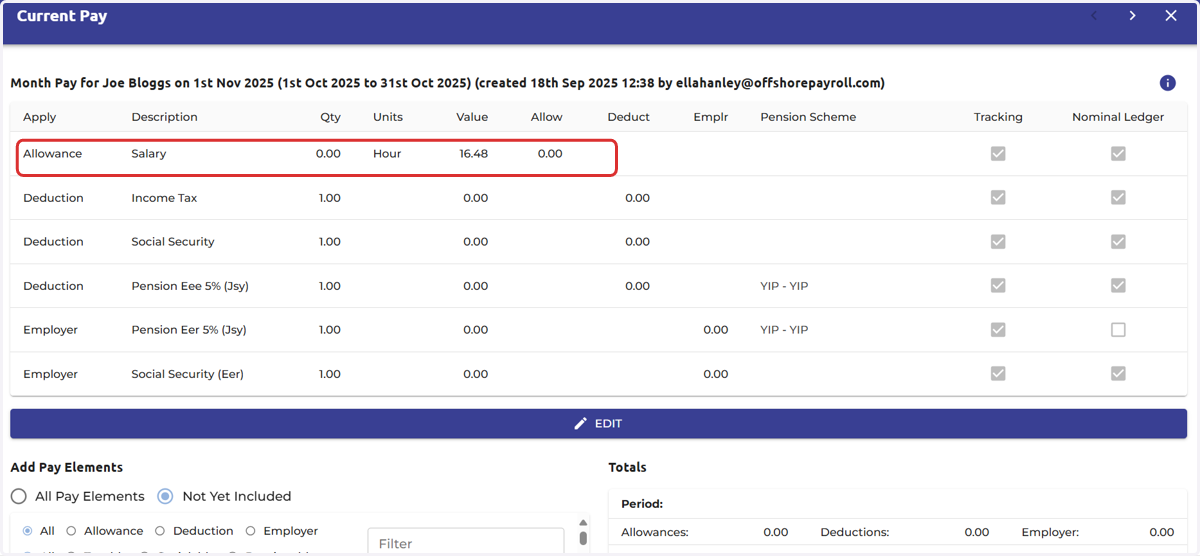The width and height of the screenshot is (1200, 556).
Task: Toggle Nominal Ledger checkbox for Pension Eee 5%
Action: 1118,286
